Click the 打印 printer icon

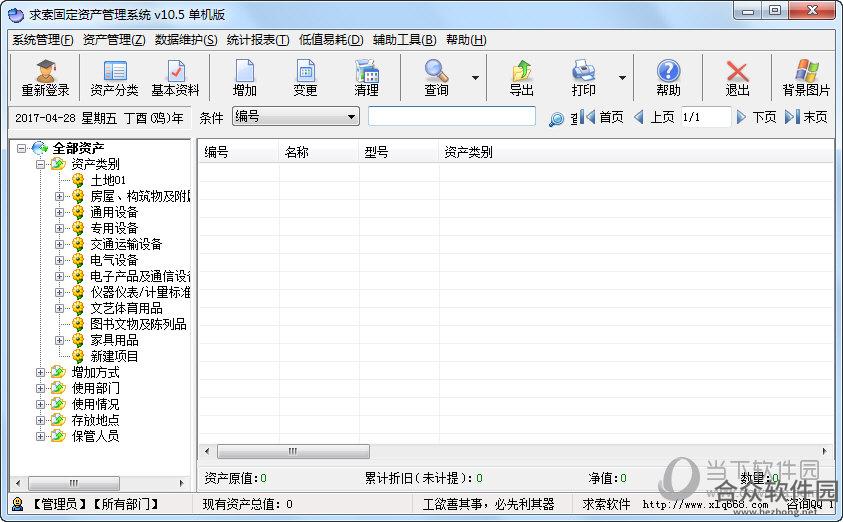pos(583,70)
